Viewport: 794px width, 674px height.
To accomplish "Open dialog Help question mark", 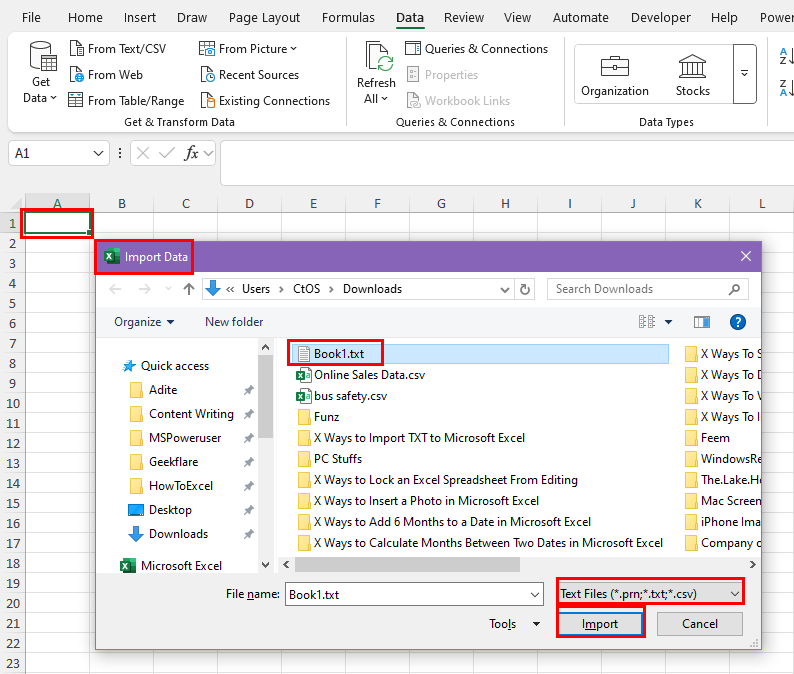I will (737, 322).
